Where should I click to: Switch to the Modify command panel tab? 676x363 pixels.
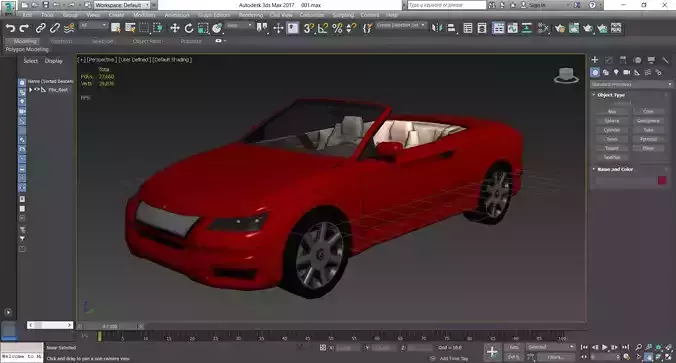pos(609,60)
